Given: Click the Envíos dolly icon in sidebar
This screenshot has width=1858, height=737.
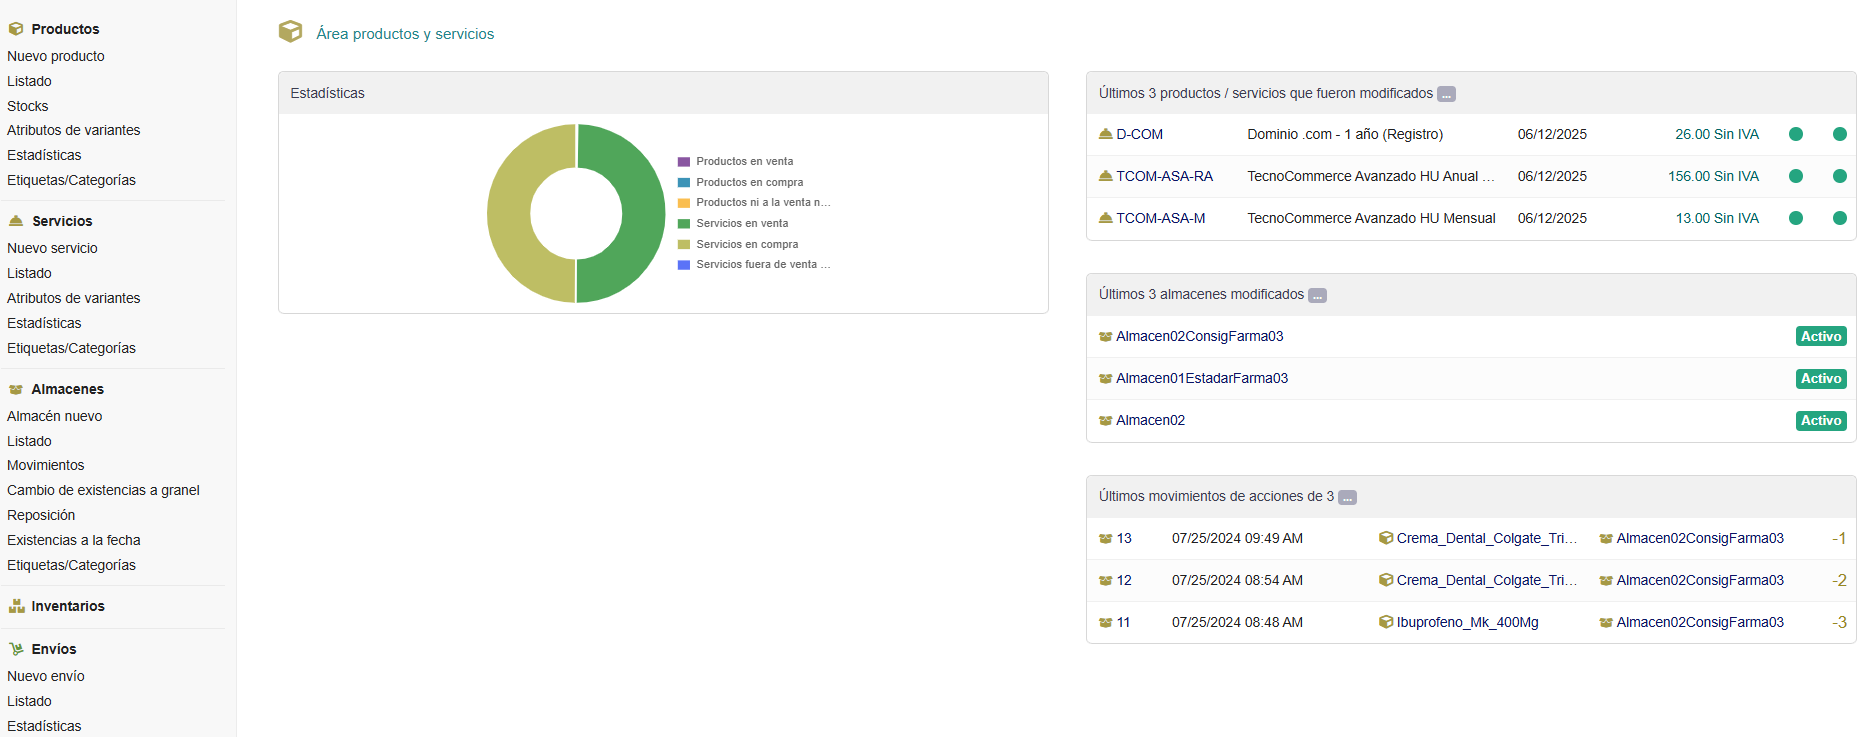Looking at the screenshot, I should tap(16, 649).
